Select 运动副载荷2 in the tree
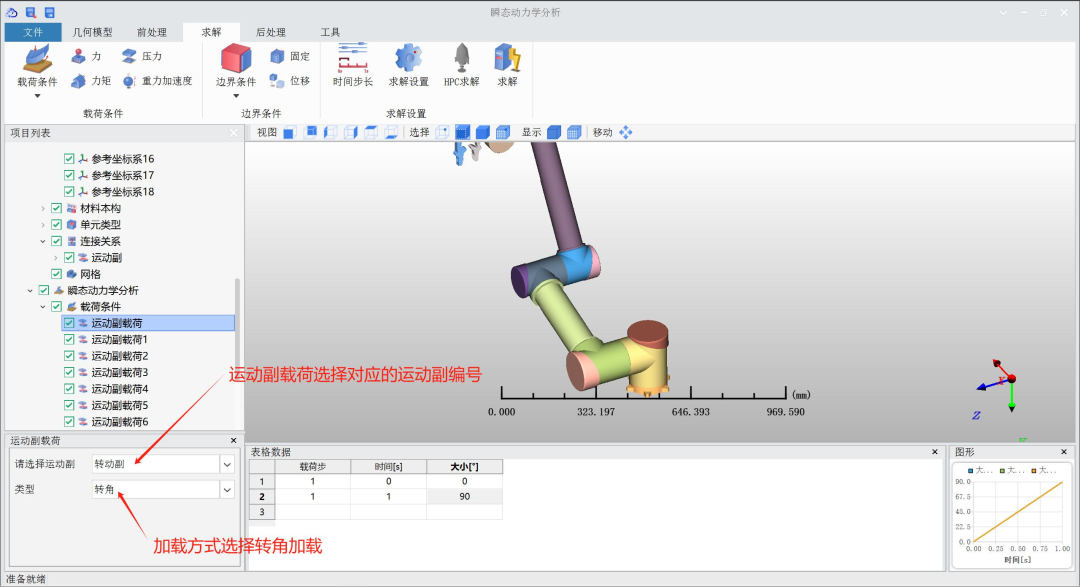This screenshot has width=1080, height=587. pos(120,356)
